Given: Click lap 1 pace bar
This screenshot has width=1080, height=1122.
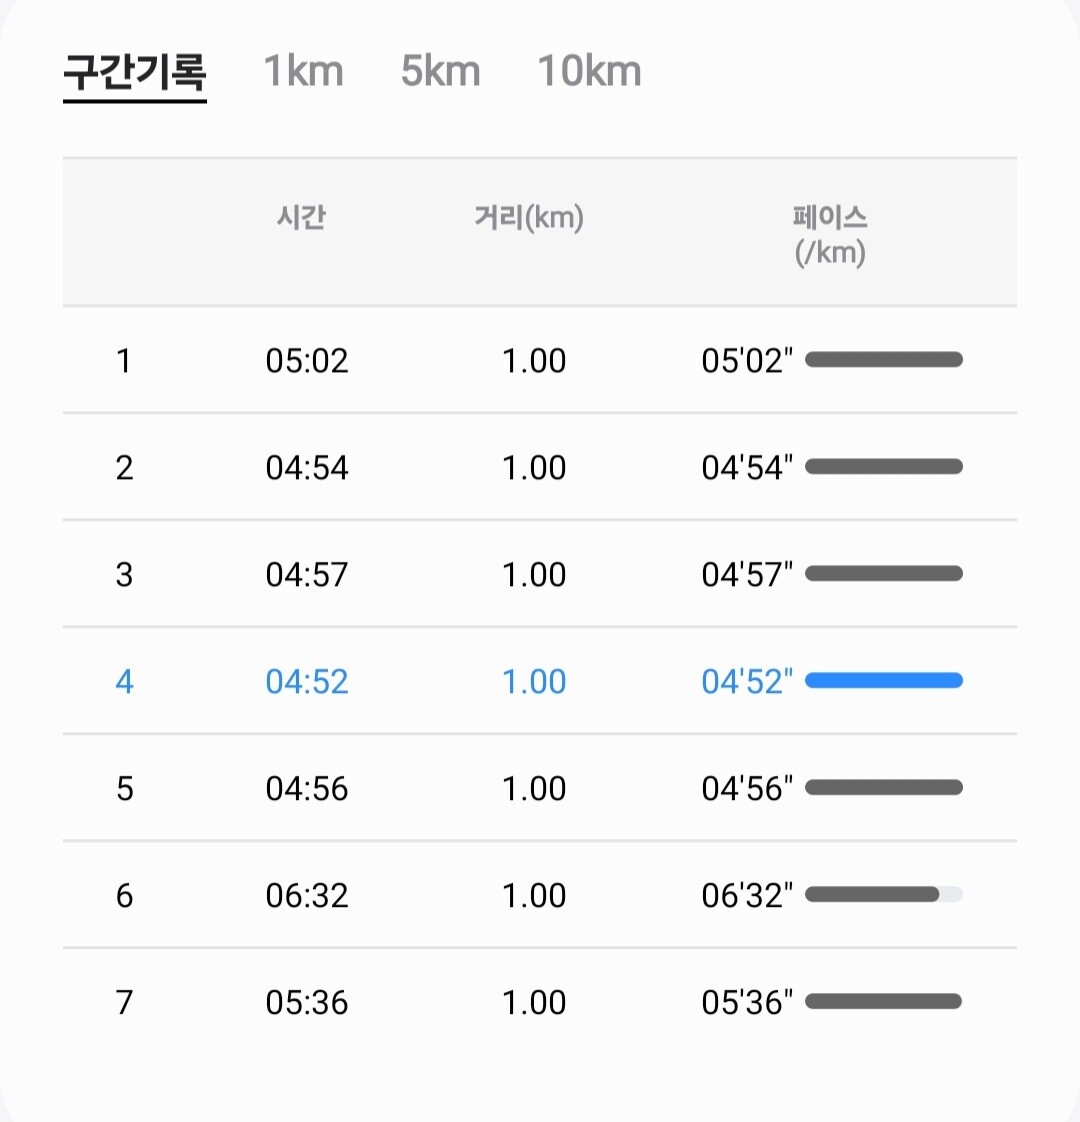Looking at the screenshot, I should [884, 360].
